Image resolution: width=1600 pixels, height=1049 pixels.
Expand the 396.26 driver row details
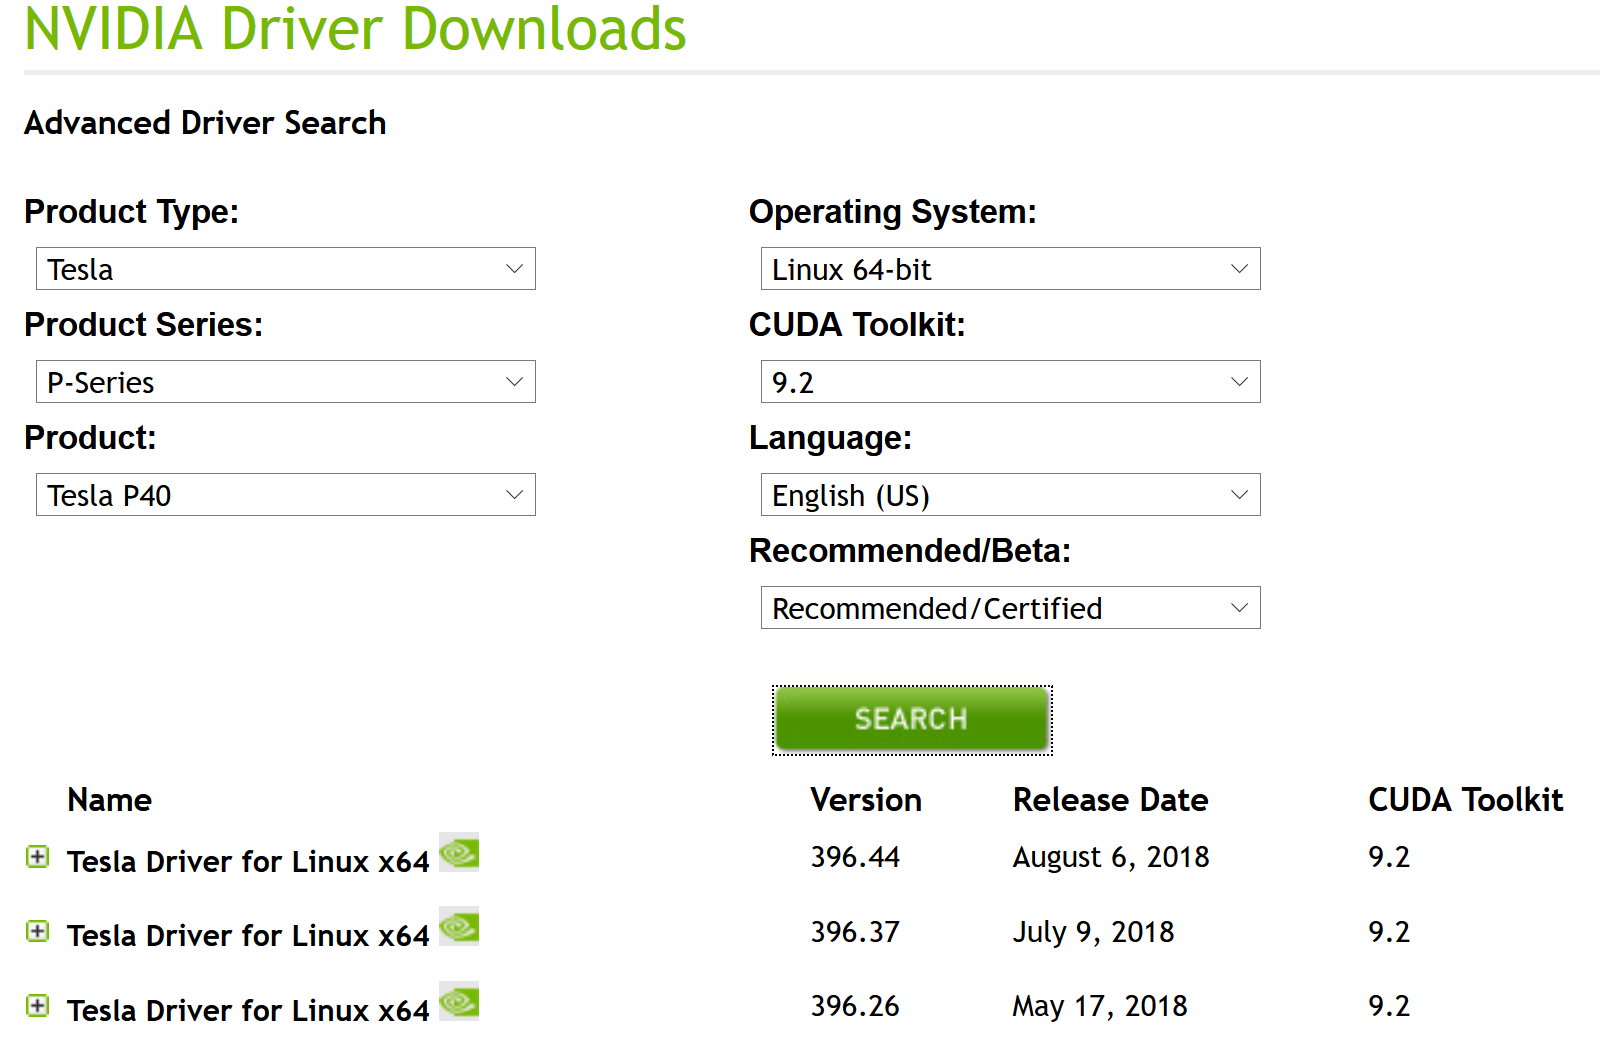[38, 1006]
